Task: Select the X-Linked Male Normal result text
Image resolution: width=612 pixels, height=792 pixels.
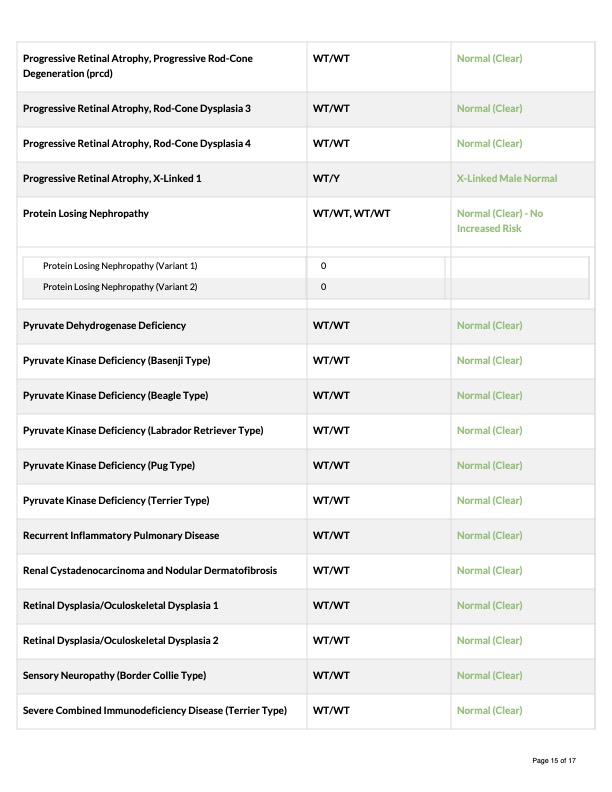Action: coord(507,178)
